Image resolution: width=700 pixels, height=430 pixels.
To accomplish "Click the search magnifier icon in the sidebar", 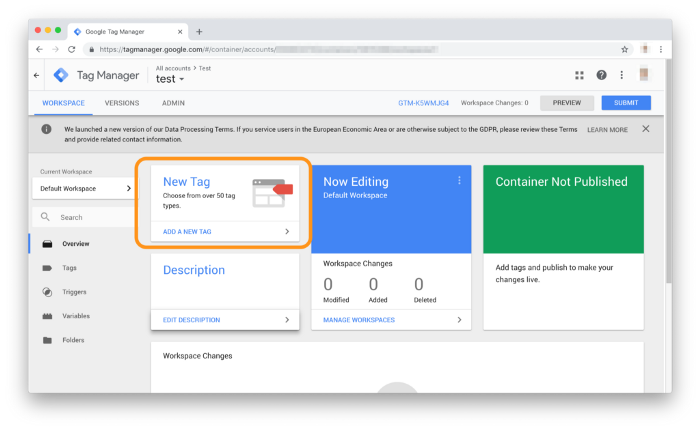I will [x=45, y=217].
